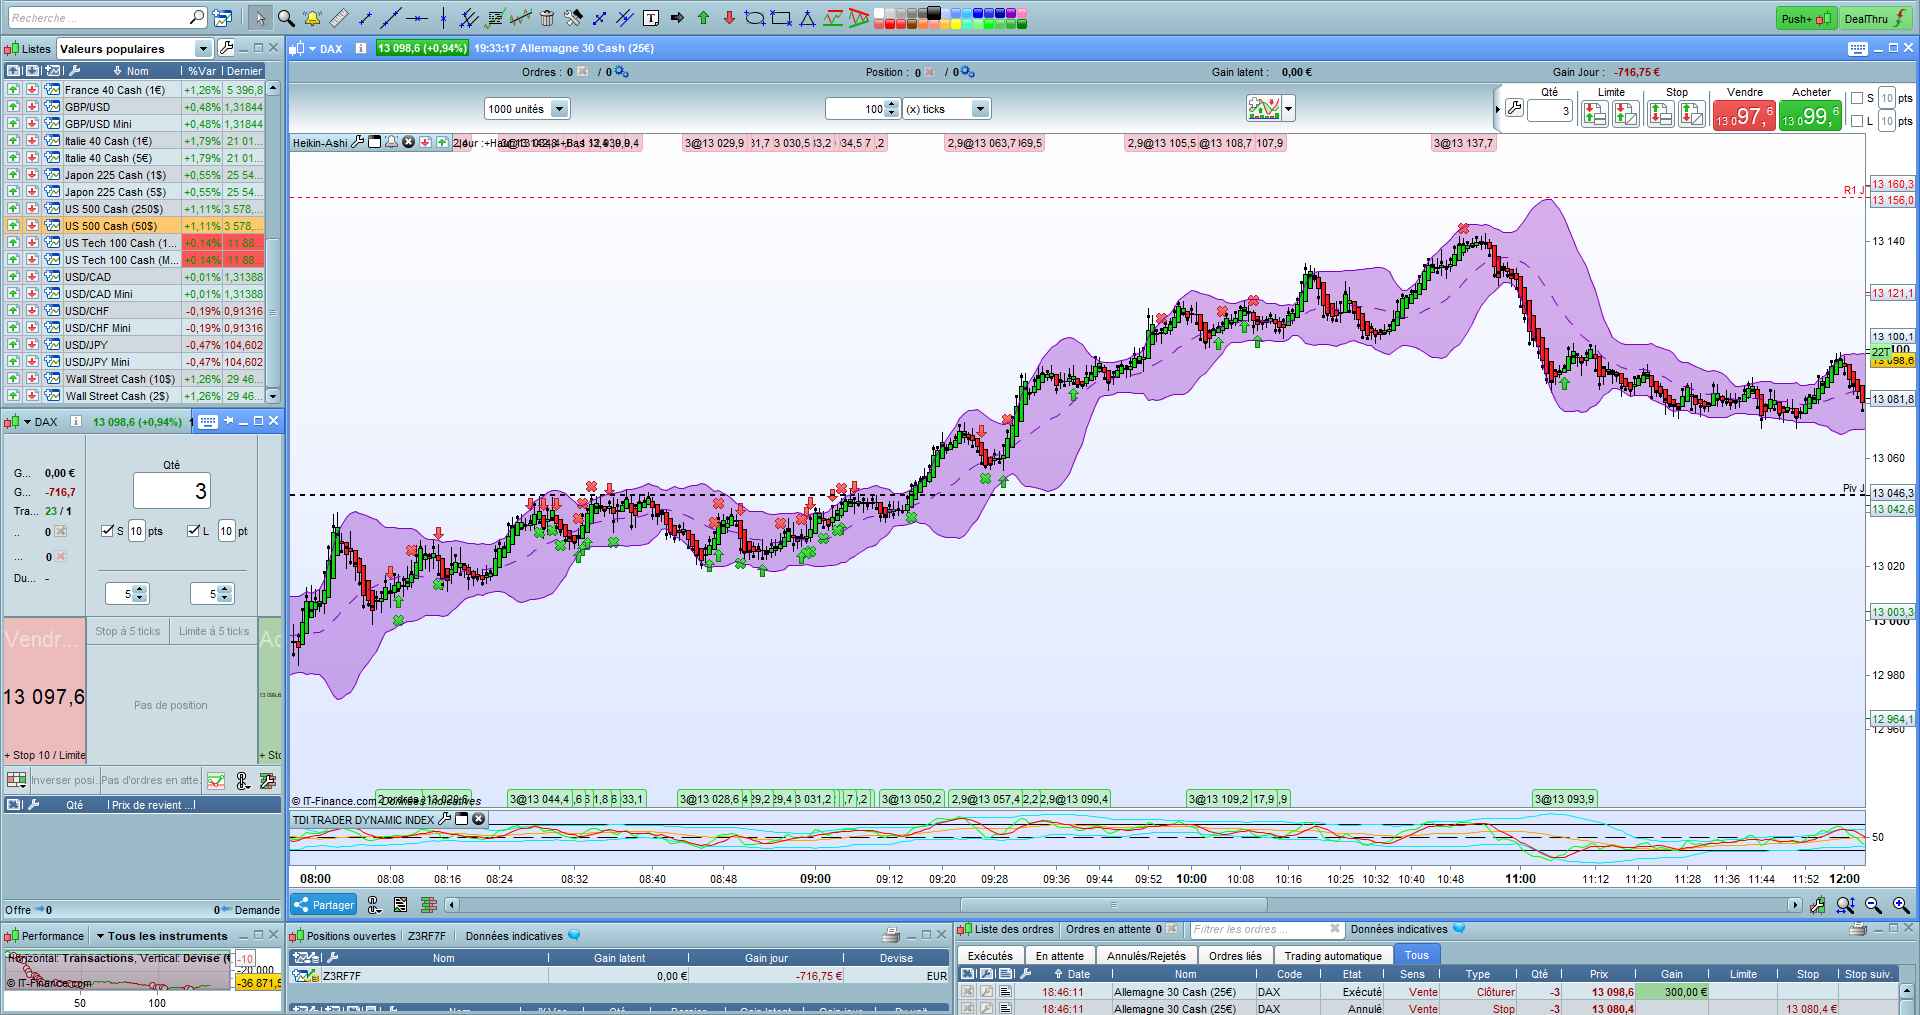This screenshot has height=1015, width=1920.
Task: Click the Stop à 5 ticks button
Action: 128,631
